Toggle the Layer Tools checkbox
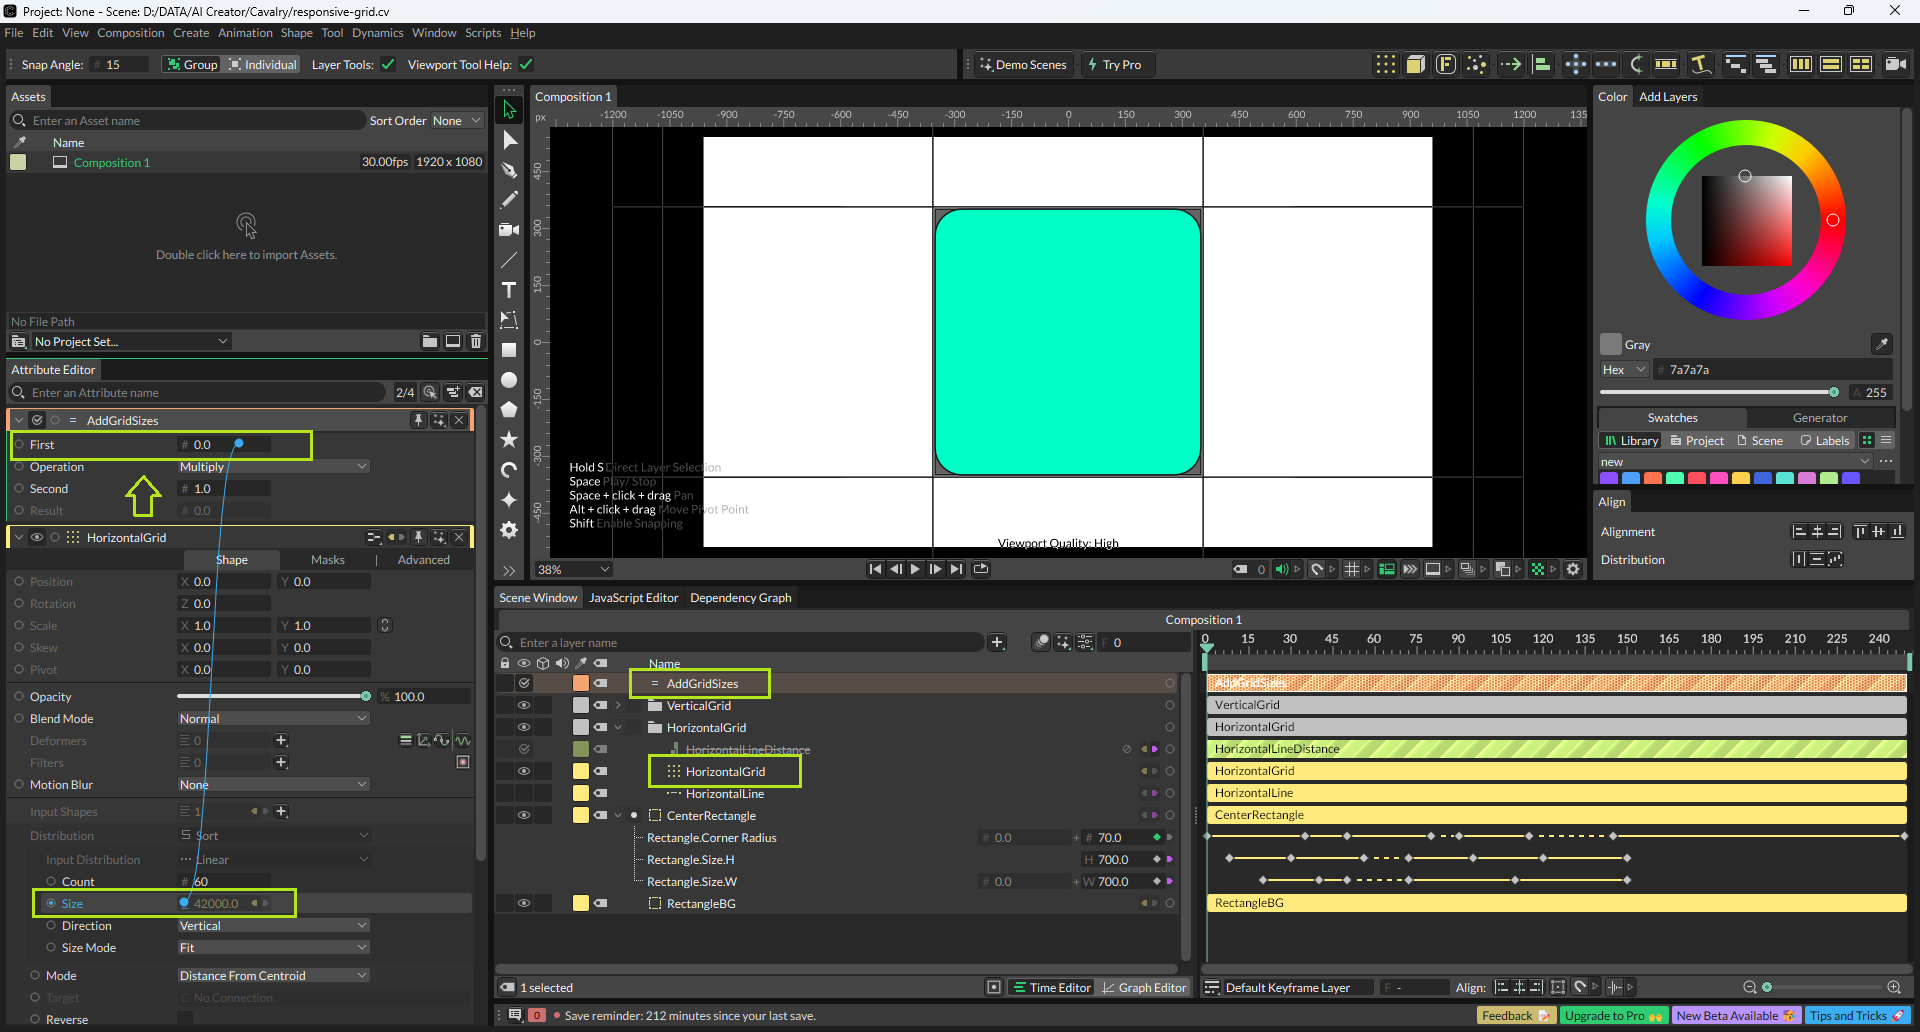The width and height of the screenshot is (1920, 1032). [388, 65]
